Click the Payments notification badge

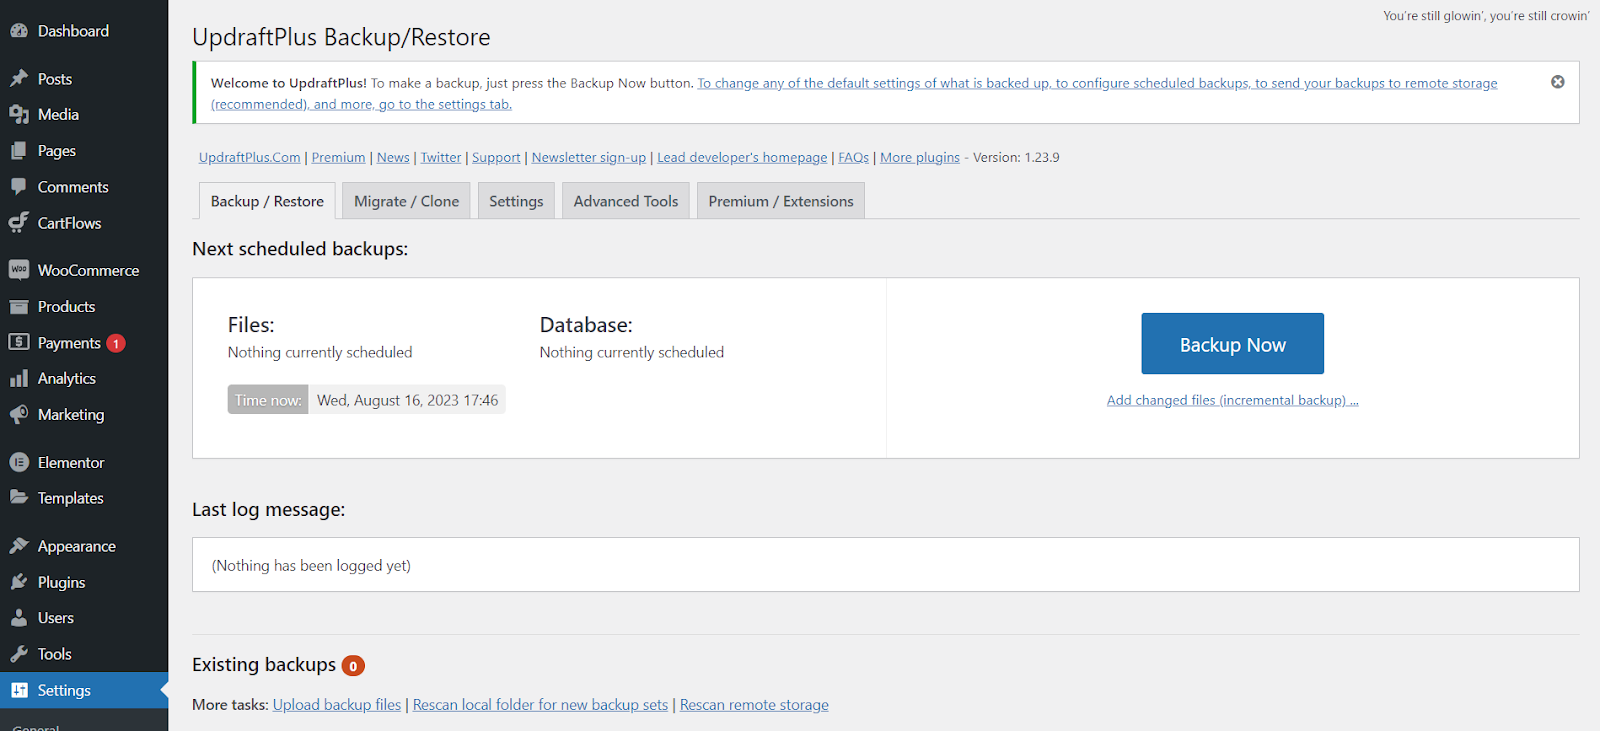(116, 343)
